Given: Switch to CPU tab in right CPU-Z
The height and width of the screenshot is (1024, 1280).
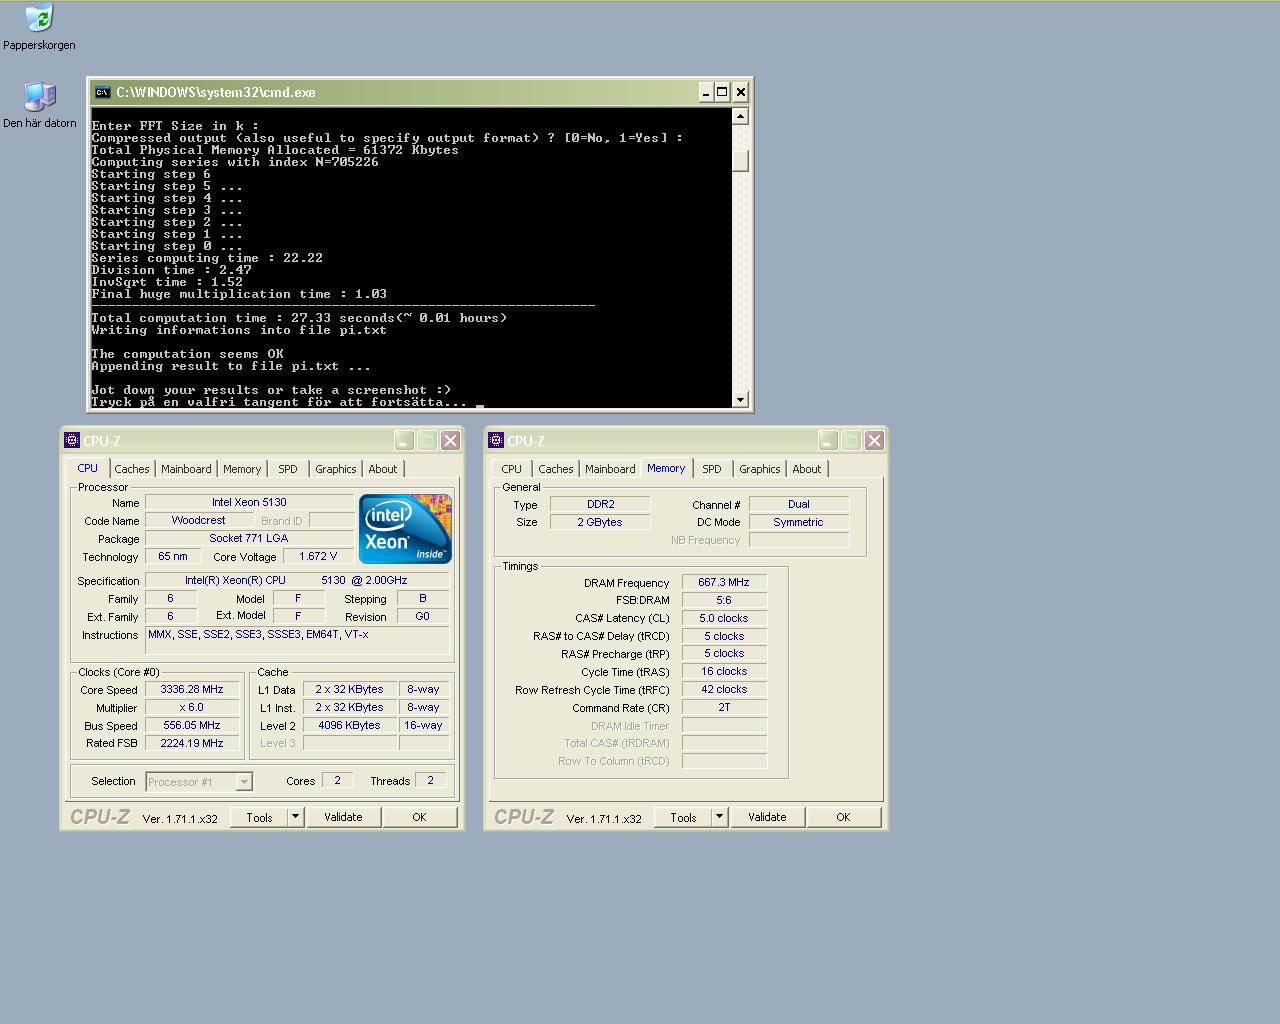Looking at the screenshot, I should (512, 469).
